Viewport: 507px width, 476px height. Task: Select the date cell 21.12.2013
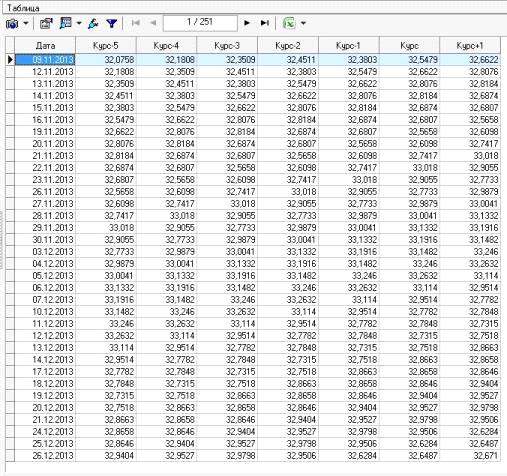pos(45,420)
